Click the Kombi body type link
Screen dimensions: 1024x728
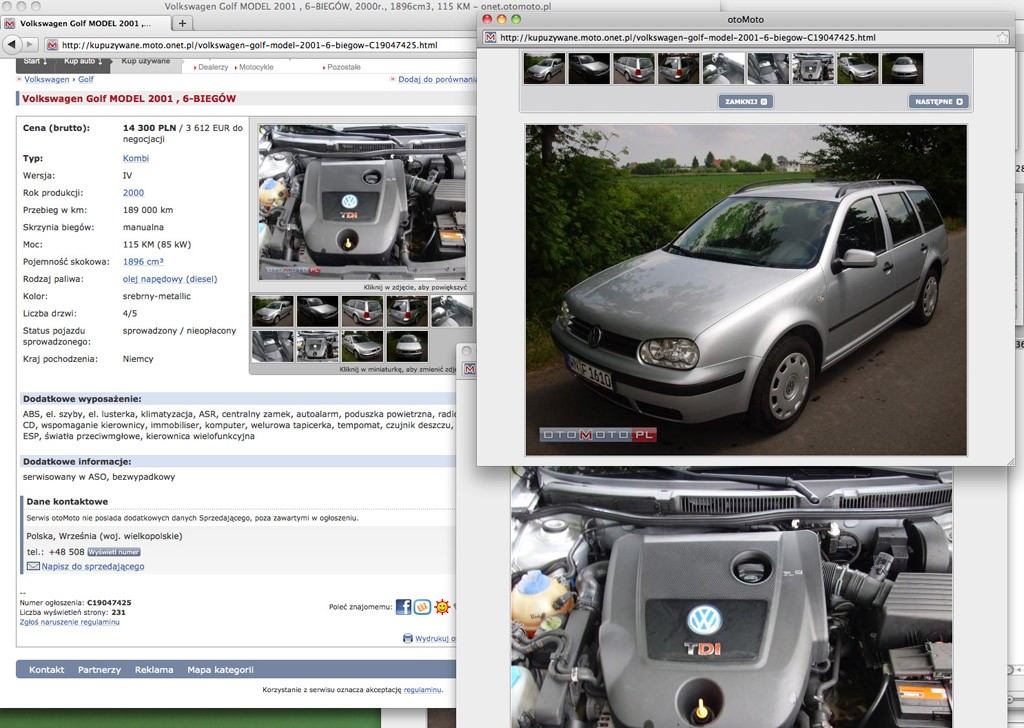(x=136, y=158)
